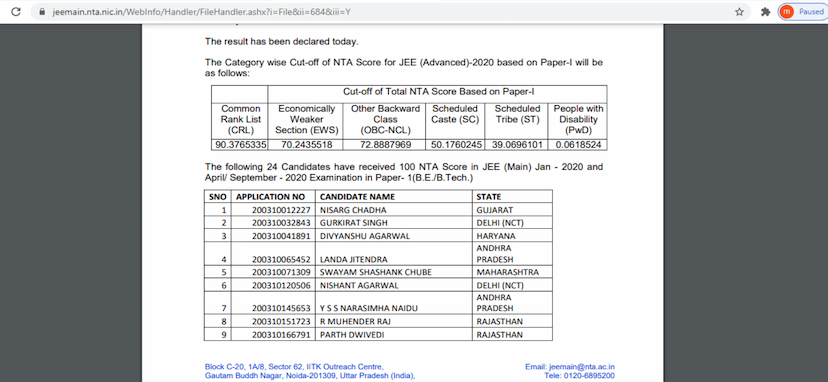Select SC cut-off value 50.1760245
The height and width of the screenshot is (382, 828).
[455, 145]
